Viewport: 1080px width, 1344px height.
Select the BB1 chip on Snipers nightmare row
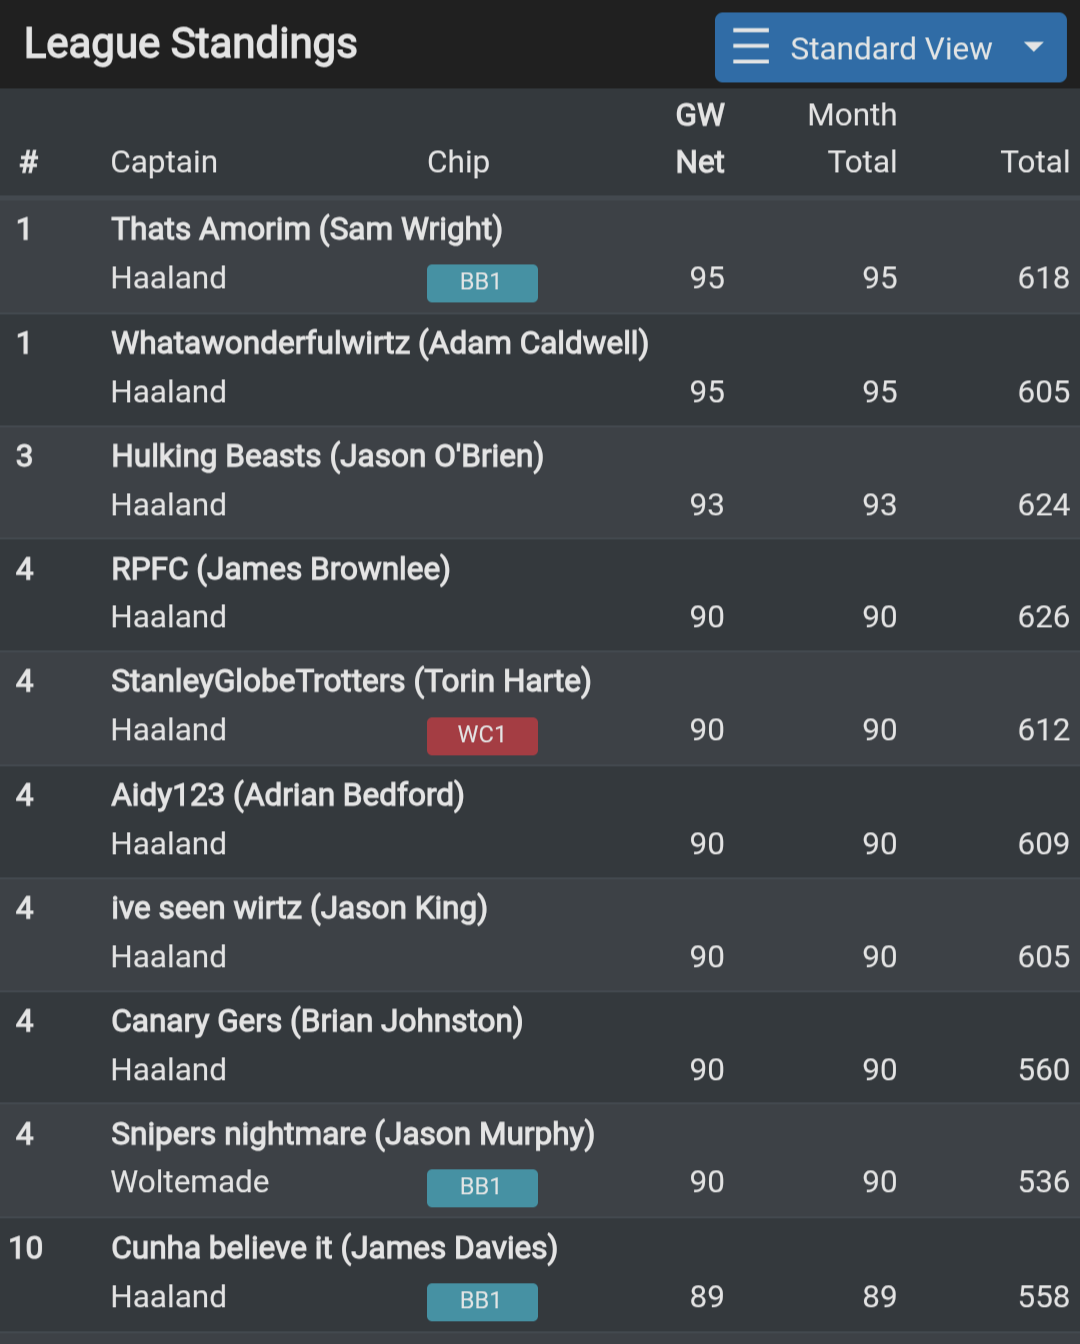click(482, 1188)
